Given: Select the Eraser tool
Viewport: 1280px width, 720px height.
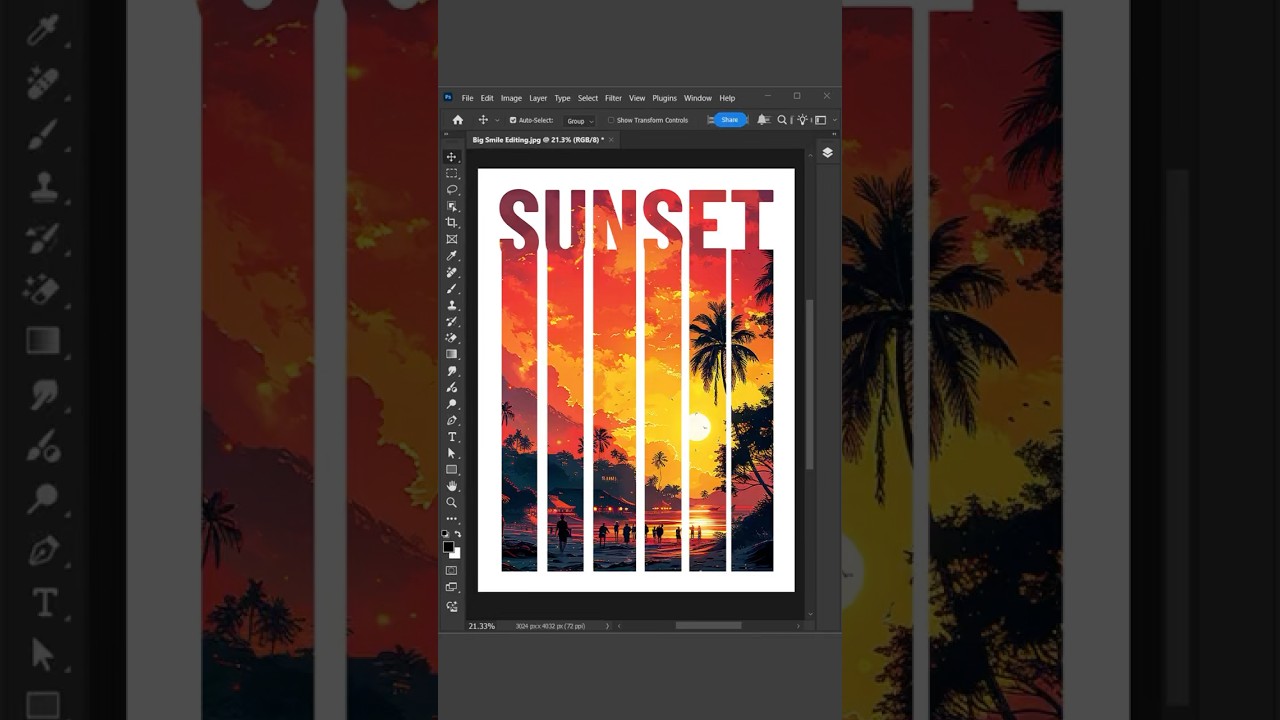Looking at the screenshot, I should 451,338.
